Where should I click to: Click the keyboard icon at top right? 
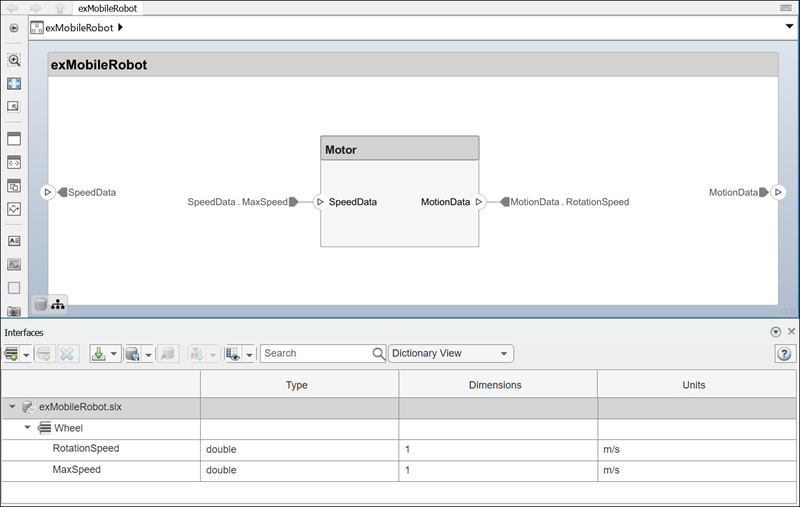click(x=786, y=8)
